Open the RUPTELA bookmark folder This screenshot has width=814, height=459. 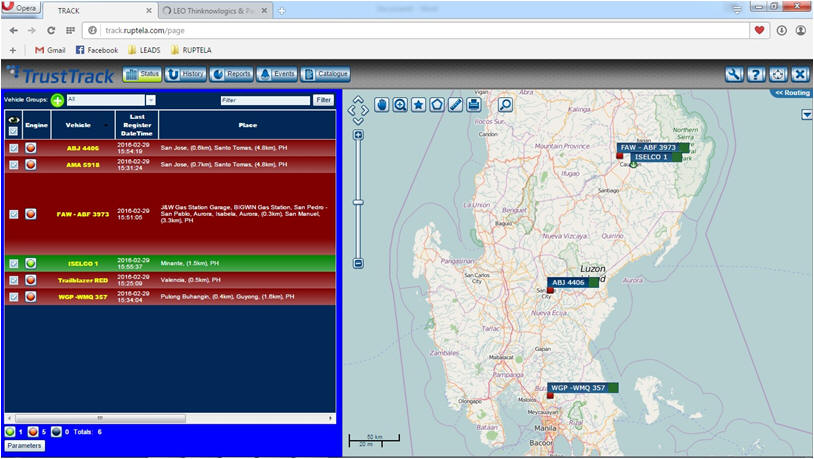point(191,50)
